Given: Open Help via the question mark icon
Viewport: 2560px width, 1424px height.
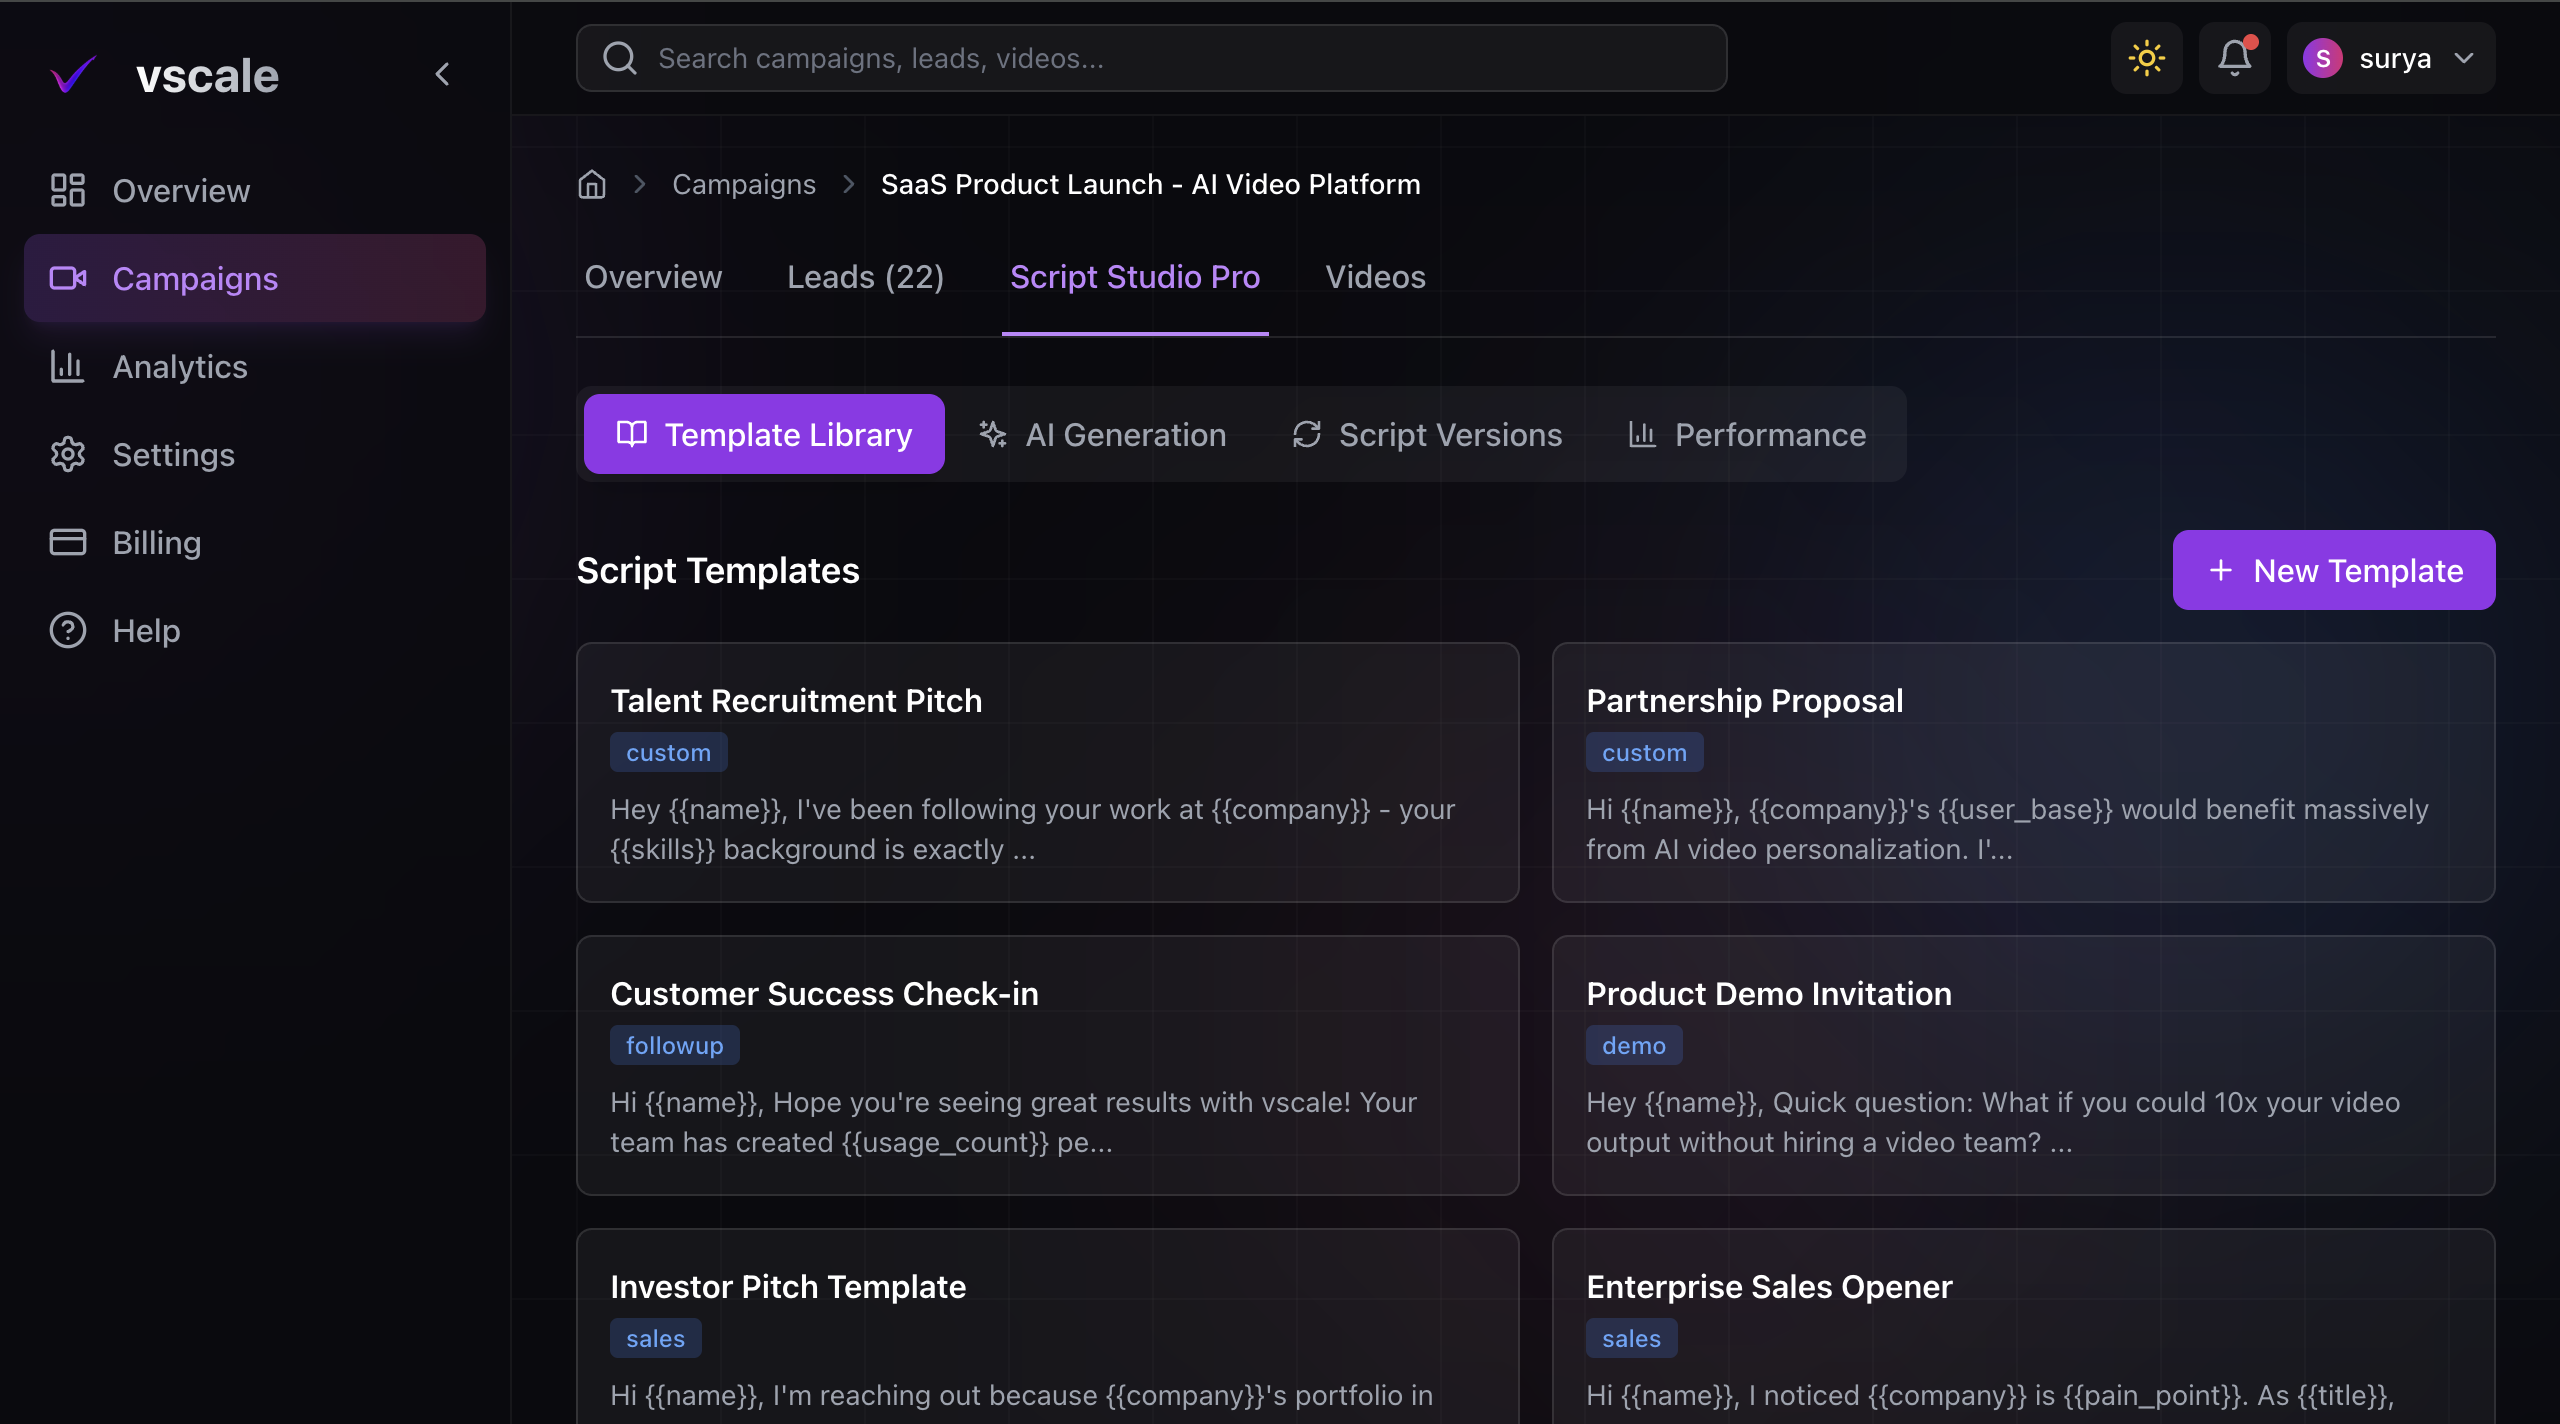Looking at the screenshot, I should (x=66, y=630).
